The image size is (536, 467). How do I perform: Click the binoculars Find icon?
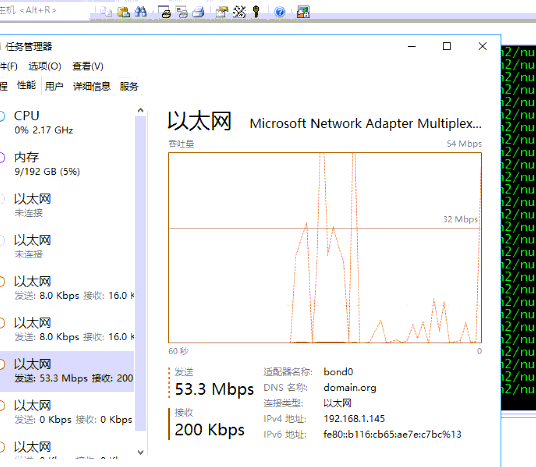click(x=140, y=12)
